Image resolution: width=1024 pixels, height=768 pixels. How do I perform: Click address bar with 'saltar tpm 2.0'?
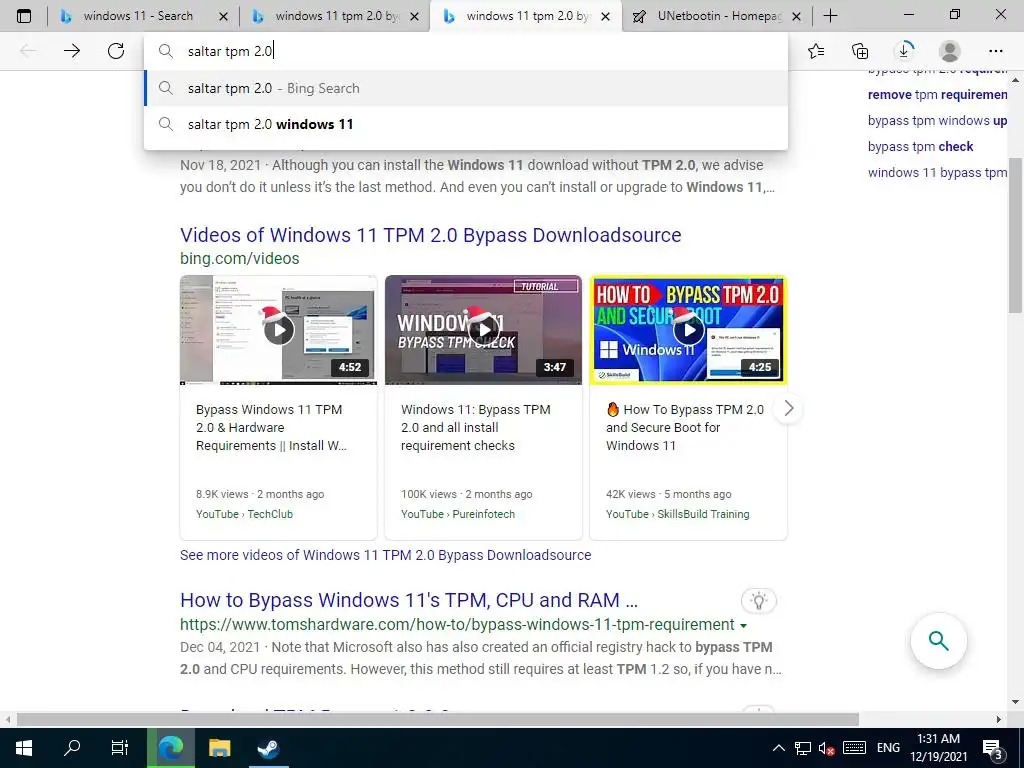pos(465,51)
